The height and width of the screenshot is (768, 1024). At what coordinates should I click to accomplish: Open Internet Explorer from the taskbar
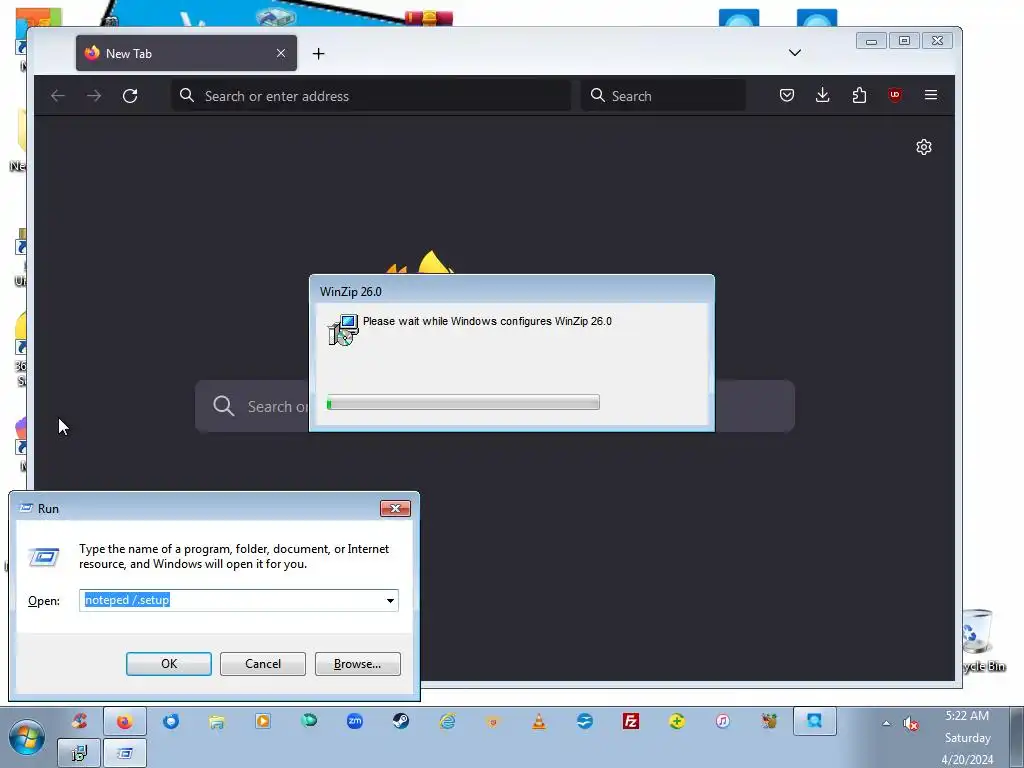pyautogui.click(x=447, y=722)
